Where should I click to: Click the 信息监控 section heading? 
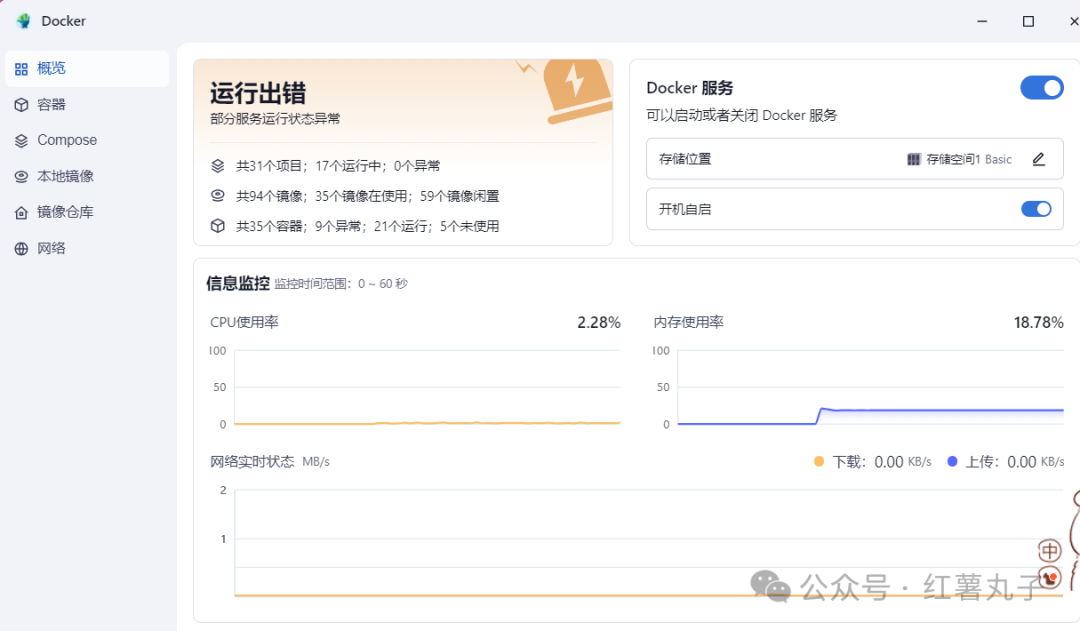pos(238,283)
